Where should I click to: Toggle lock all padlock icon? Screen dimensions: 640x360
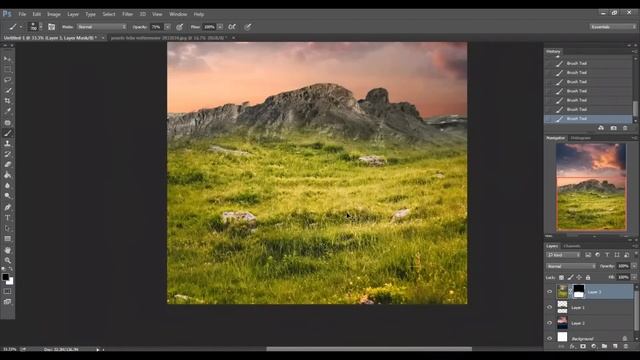(x=588, y=278)
